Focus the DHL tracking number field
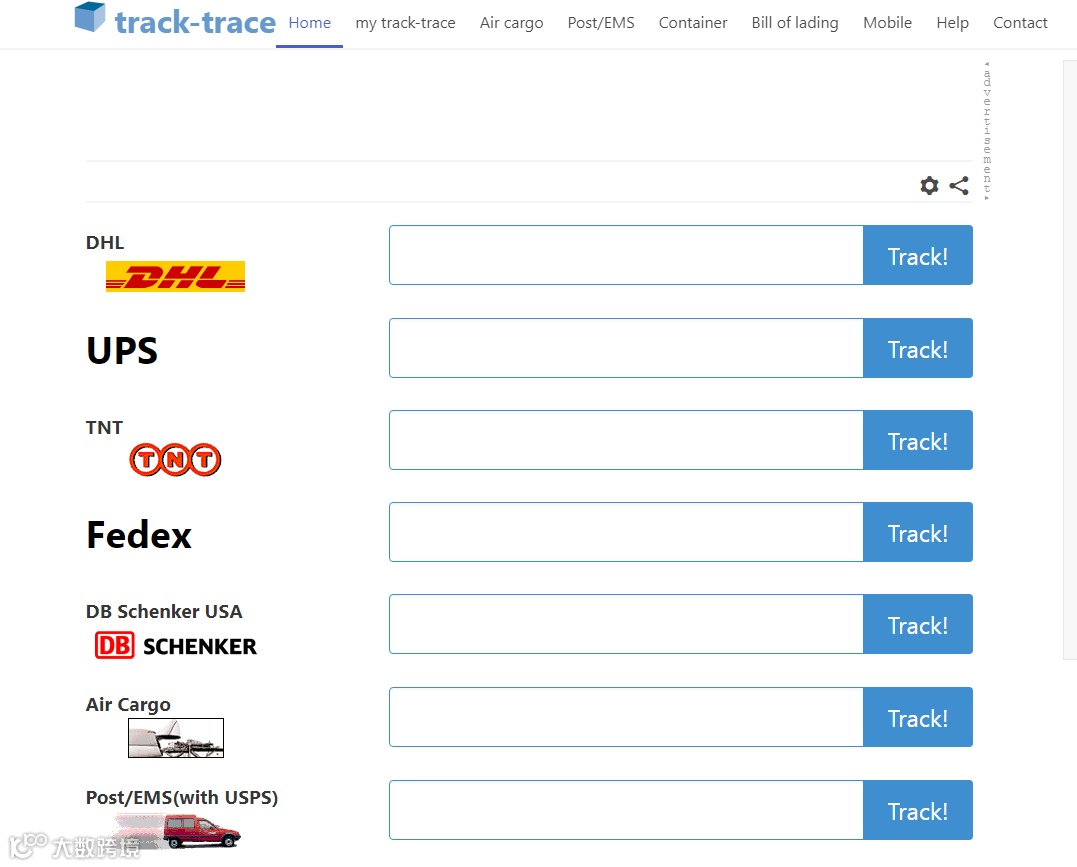Screen dimensions: 1077x867 click(x=626, y=255)
